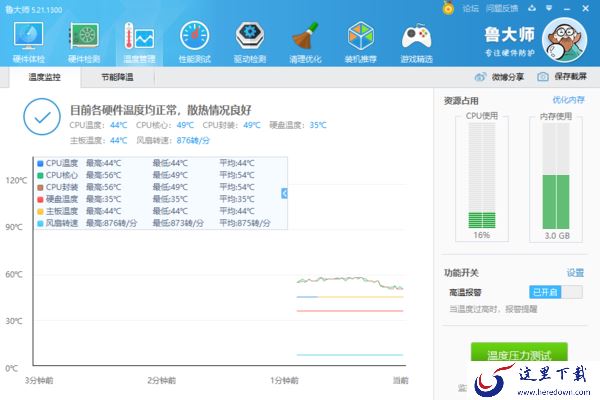Click CPU温度 value 44℃ in summary

[119, 125]
